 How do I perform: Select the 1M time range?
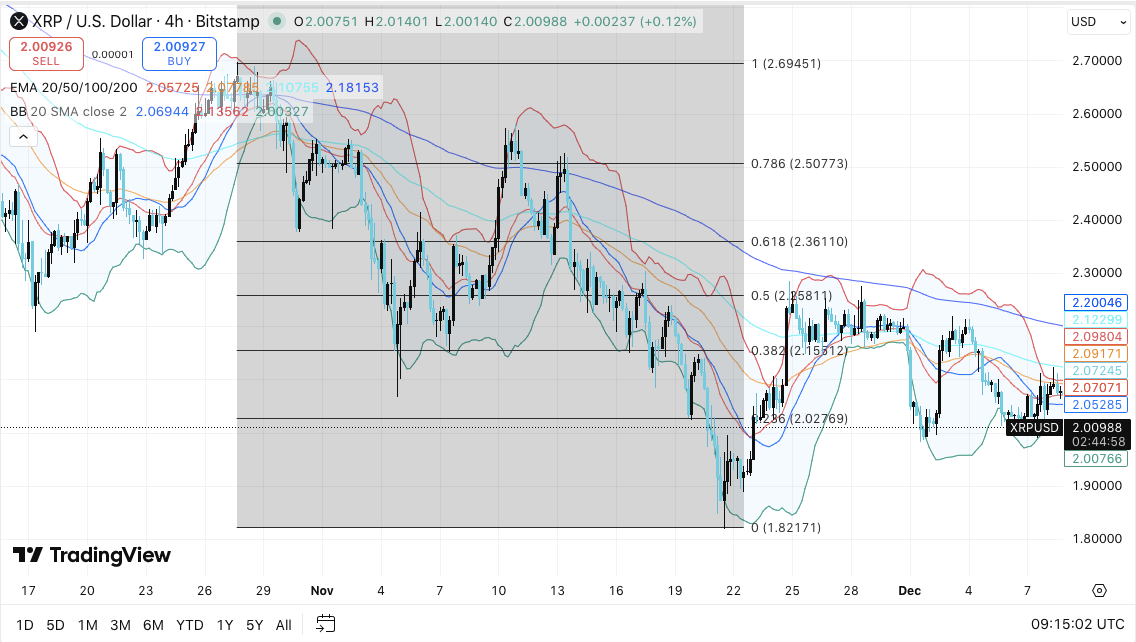click(x=88, y=625)
